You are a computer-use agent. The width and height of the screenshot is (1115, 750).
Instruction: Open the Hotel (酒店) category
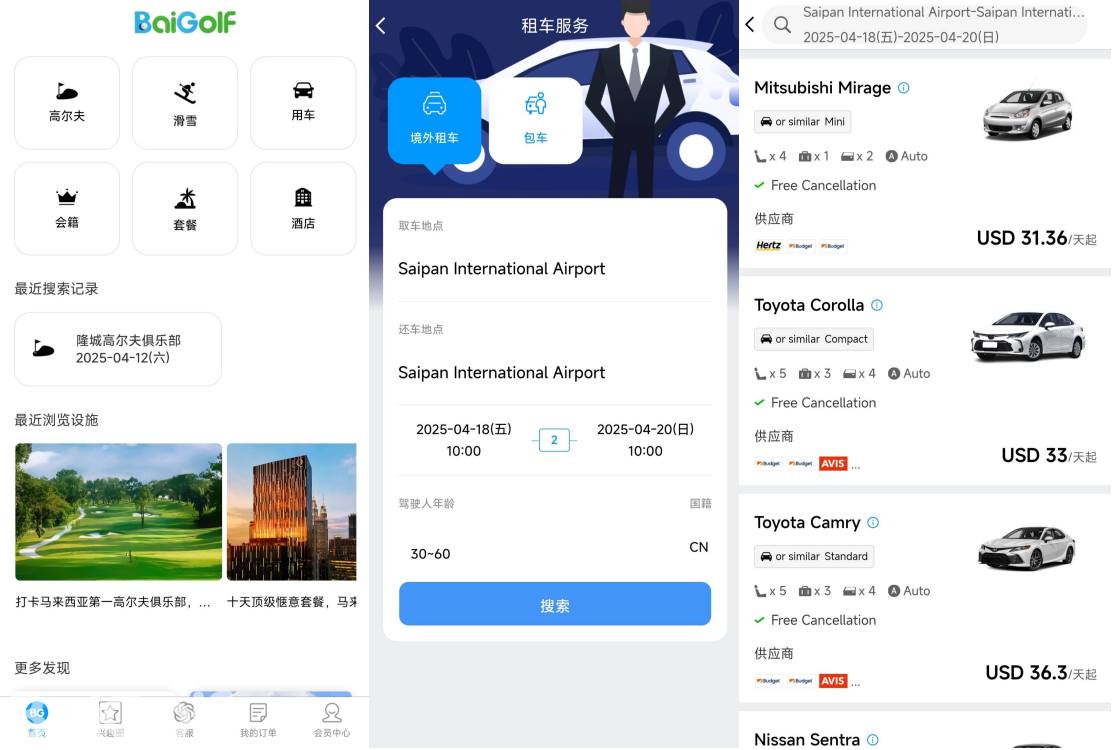[x=303, y=209]
